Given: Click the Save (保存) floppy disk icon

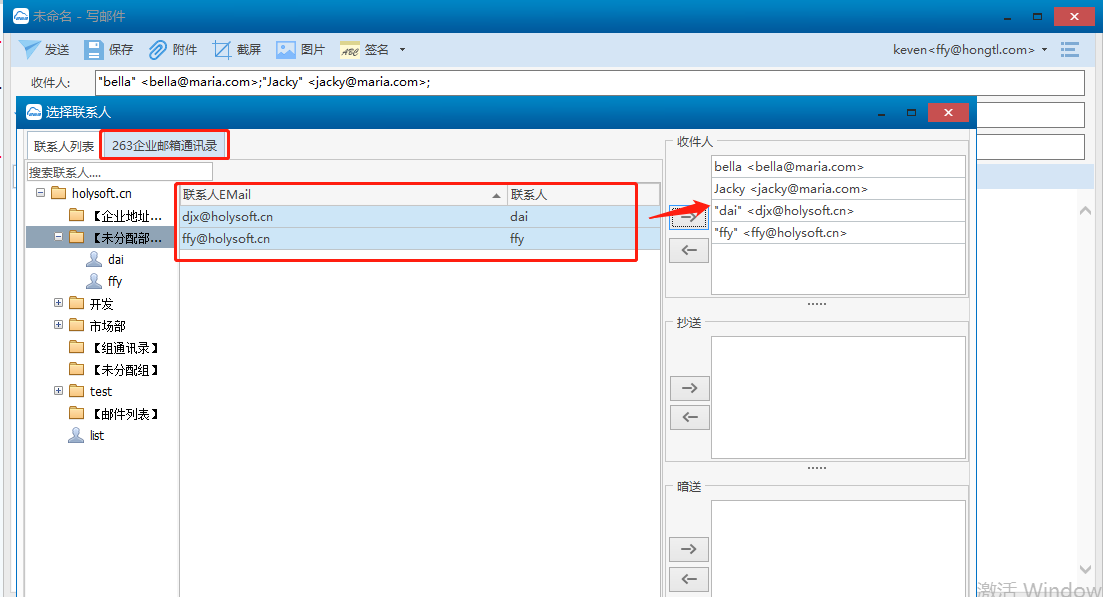Looking at the screenshot, I should click(94, 50).
